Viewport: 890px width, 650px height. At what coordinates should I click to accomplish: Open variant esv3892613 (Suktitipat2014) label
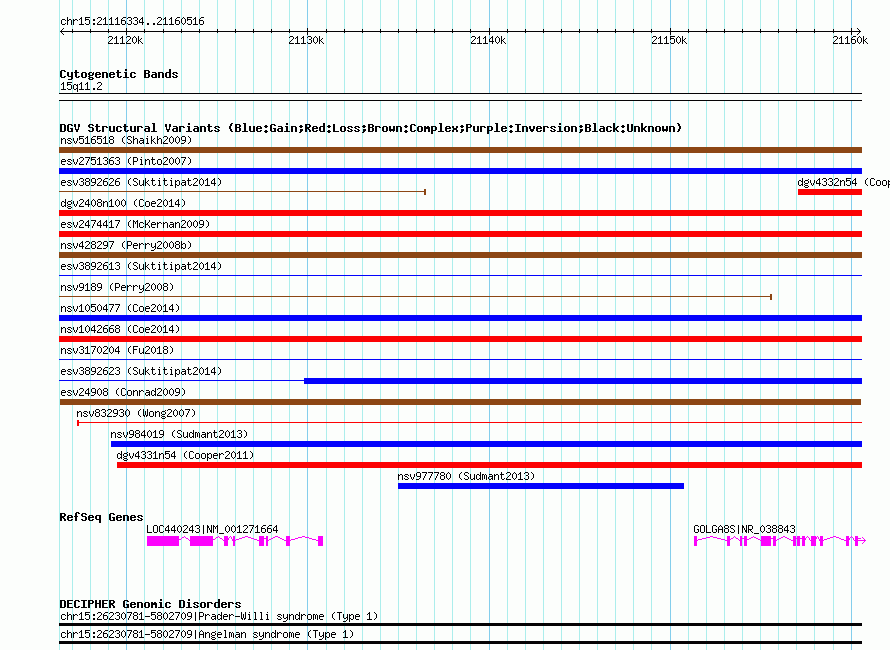tap(141, 266)
